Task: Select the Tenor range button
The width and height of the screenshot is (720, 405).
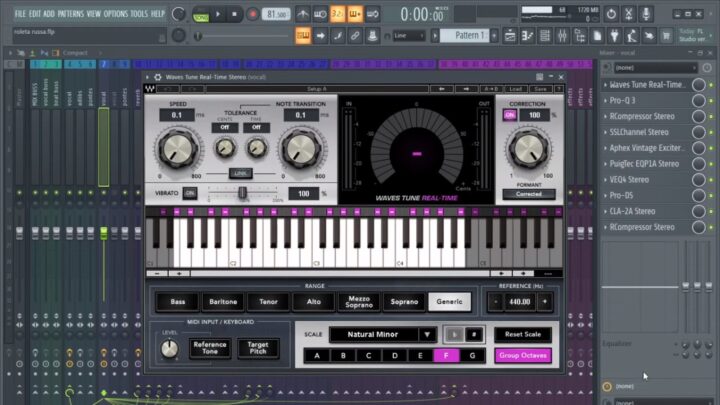Action: (268, 302)
